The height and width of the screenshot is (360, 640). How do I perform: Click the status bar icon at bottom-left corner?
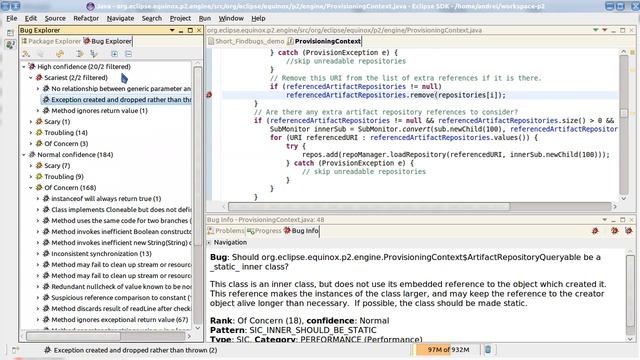(15, 350)
